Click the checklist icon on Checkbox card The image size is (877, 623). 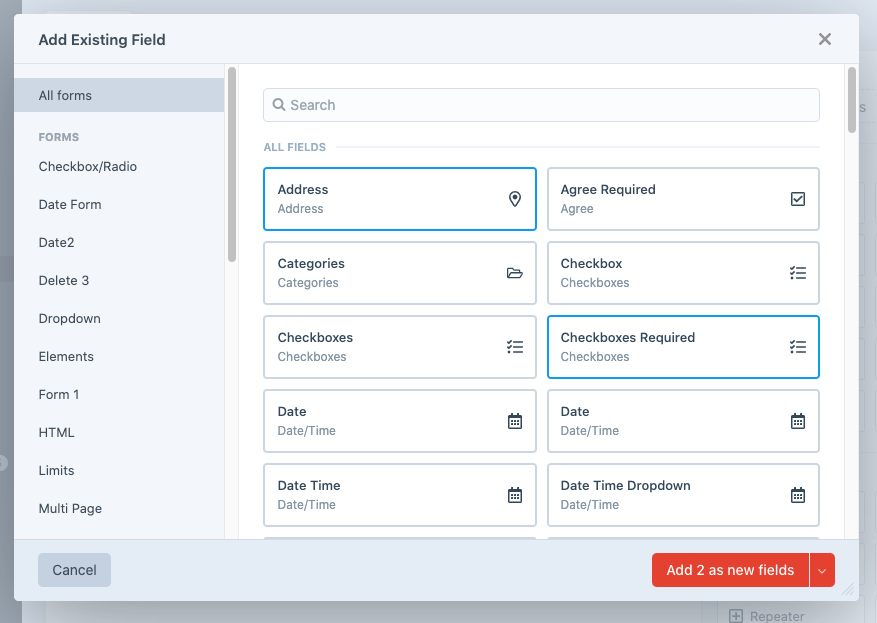tap(798, 273)
